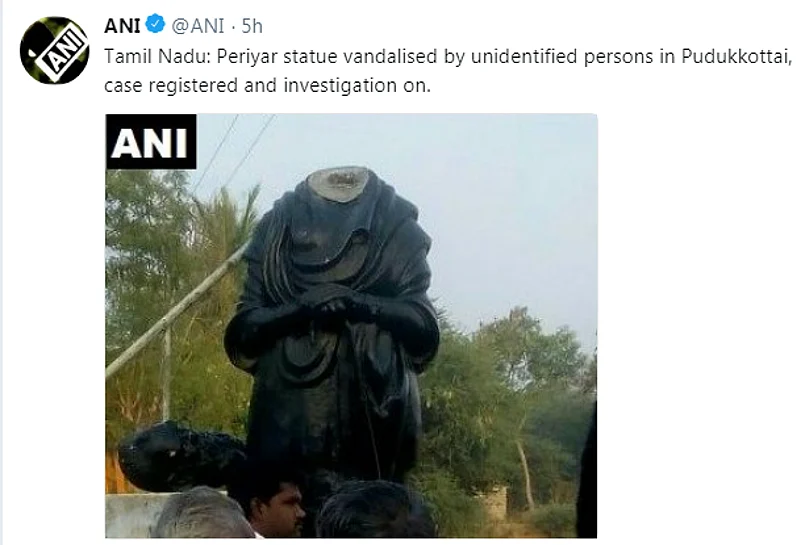The width and height of the screenshot is (801, 545).
Task: Click the ANI profile avatar
Action: pyautogui.click(x=54, y=51)
